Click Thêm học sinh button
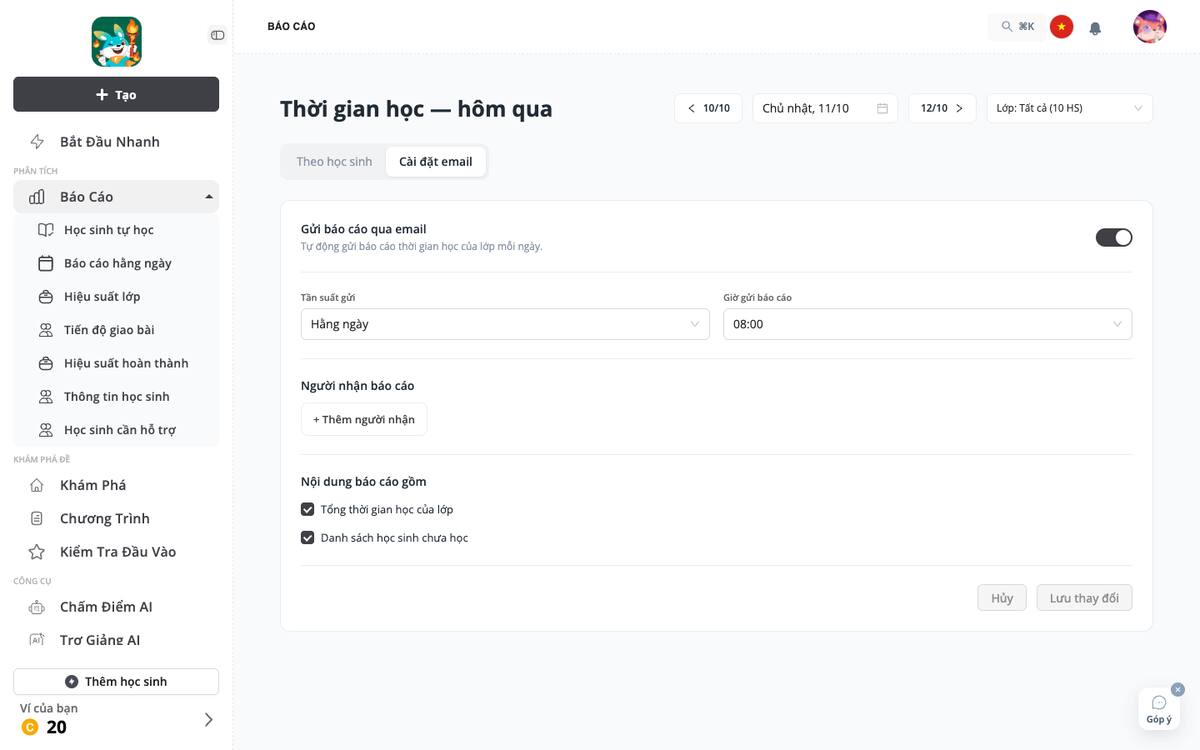Image resolution: width=1200 pixels, height=750 pixels. (x=116, y=681)
